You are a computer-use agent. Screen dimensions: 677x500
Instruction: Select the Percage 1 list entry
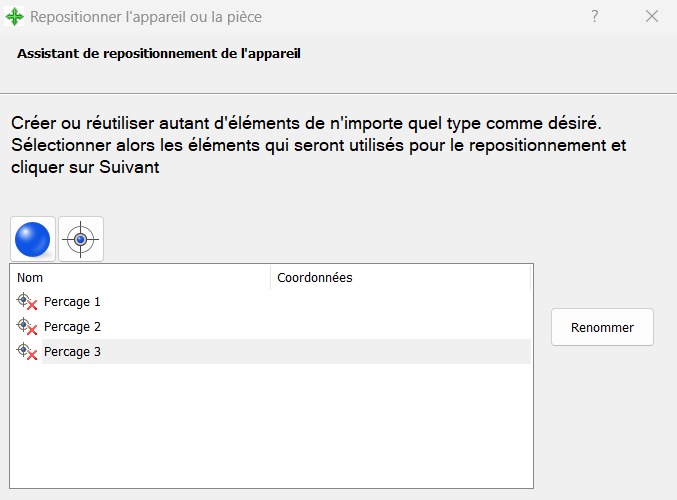pos(72,301)
